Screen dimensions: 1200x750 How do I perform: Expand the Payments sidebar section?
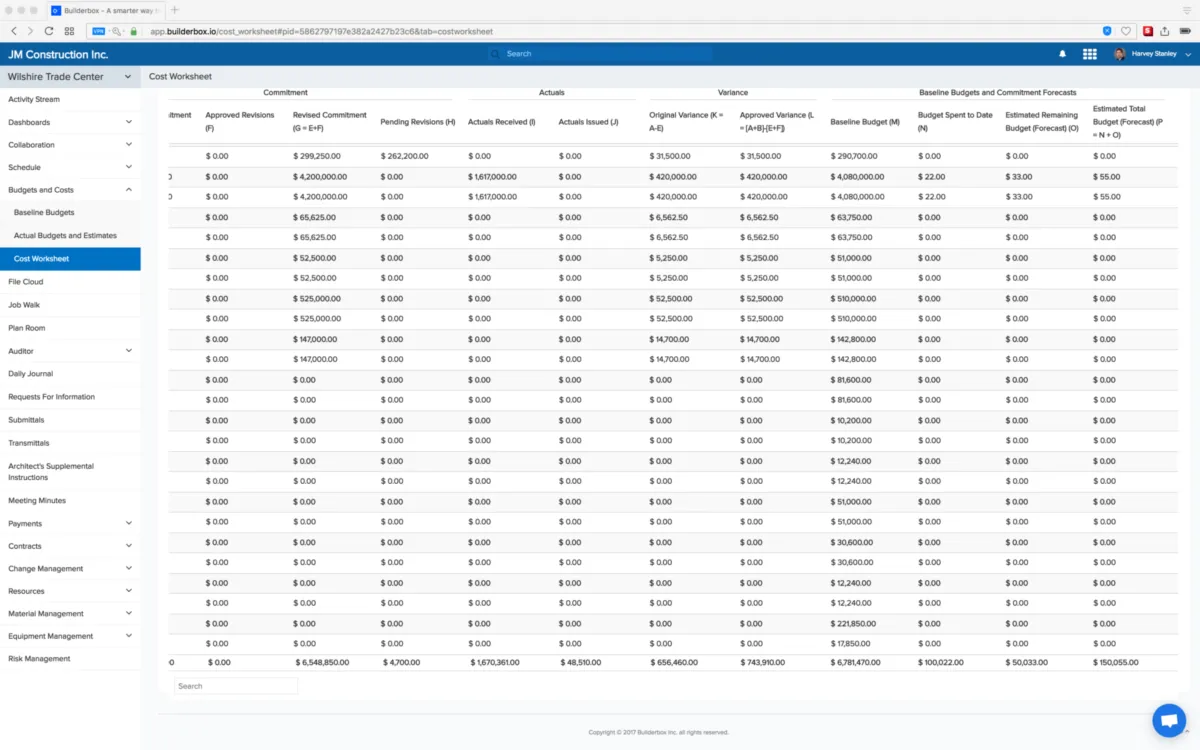129,523
